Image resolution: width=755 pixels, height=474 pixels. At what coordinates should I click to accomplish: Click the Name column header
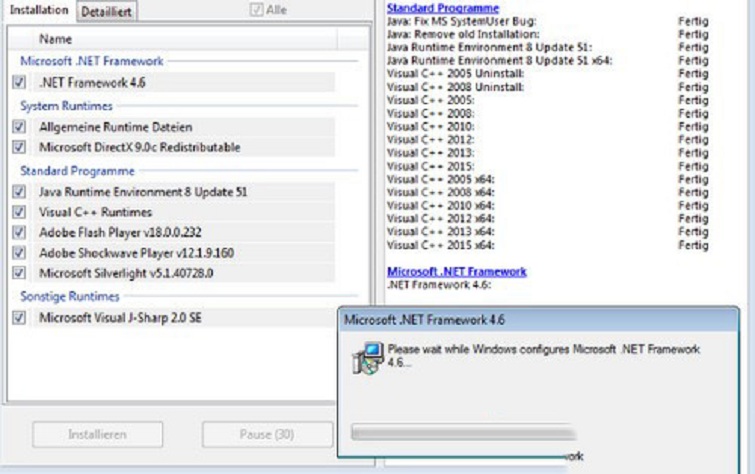tap(55, 39)
